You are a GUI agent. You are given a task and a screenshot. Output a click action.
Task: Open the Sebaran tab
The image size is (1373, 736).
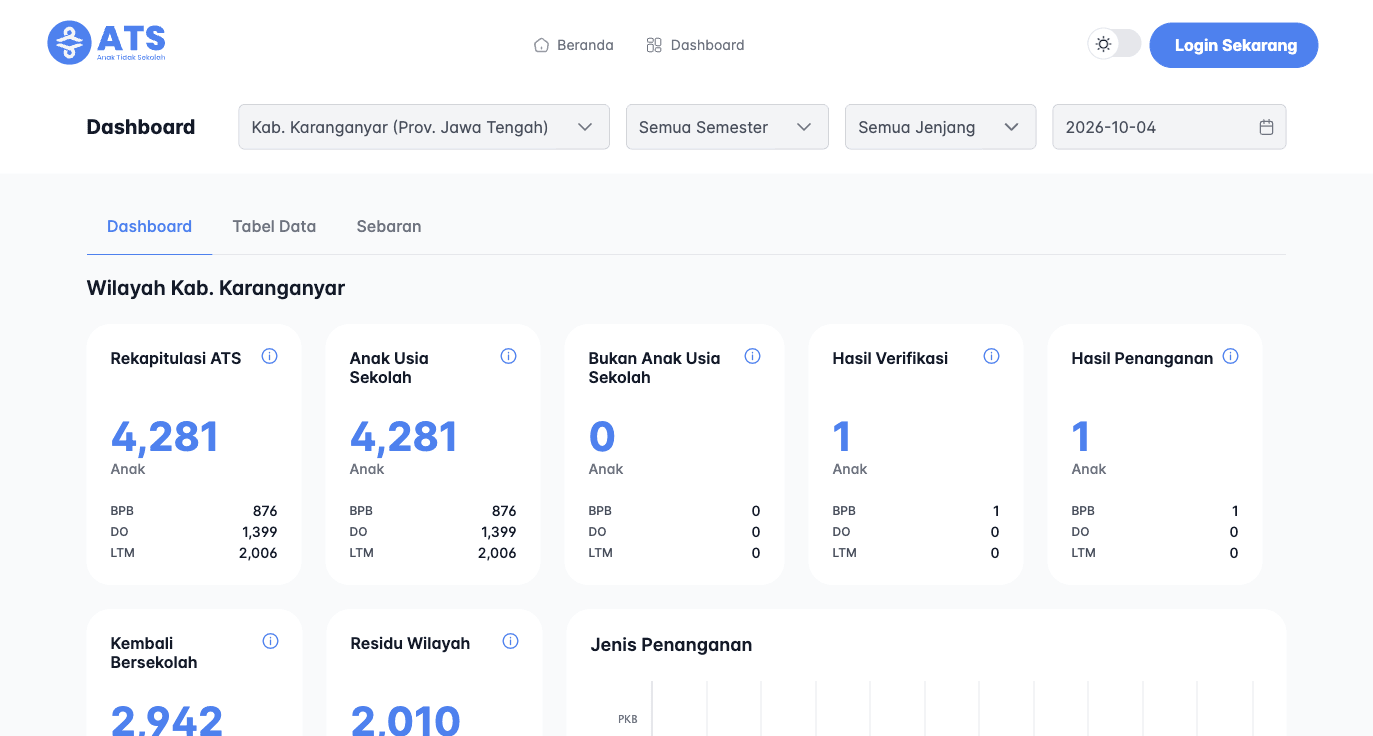[x=389, y=226]
